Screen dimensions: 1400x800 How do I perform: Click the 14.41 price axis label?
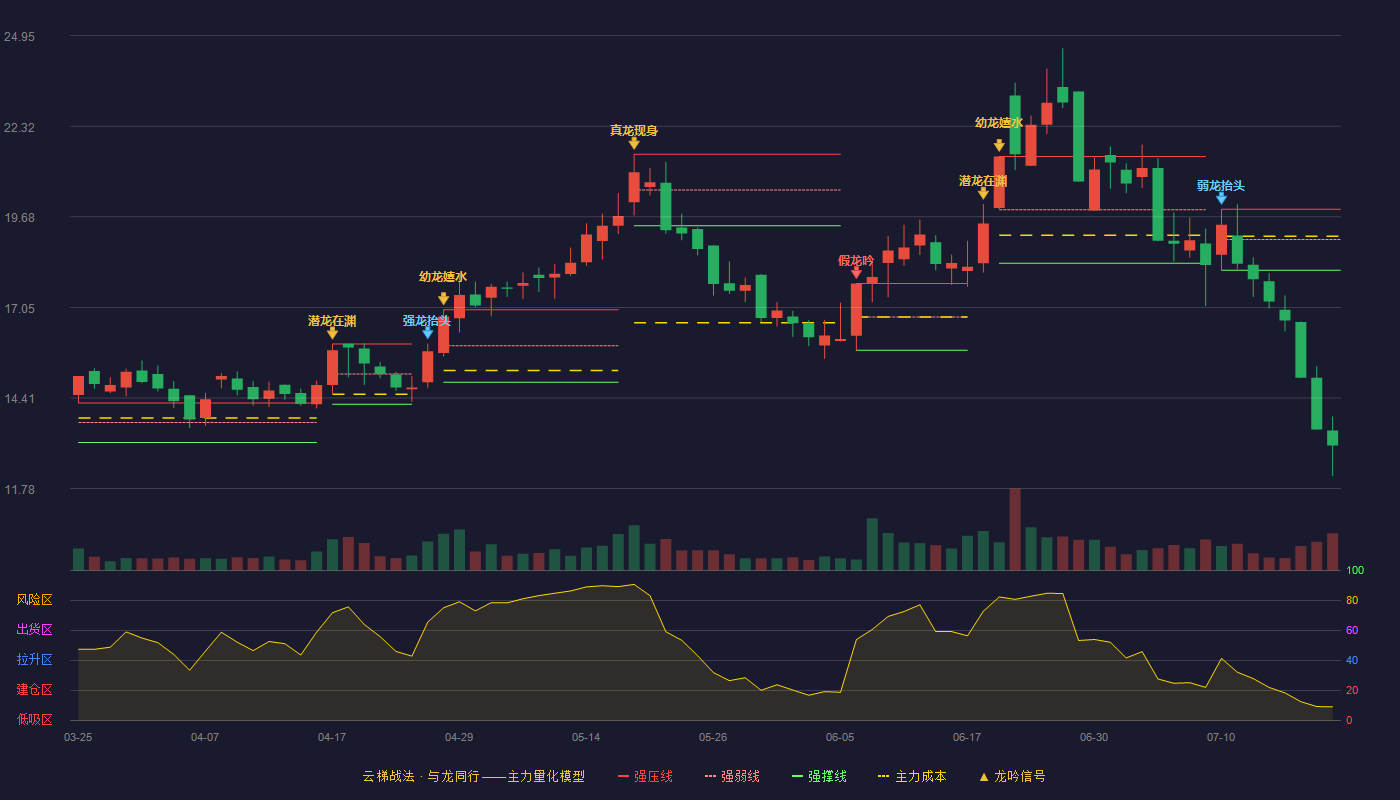pyautogui.click(x=19, y=399)
